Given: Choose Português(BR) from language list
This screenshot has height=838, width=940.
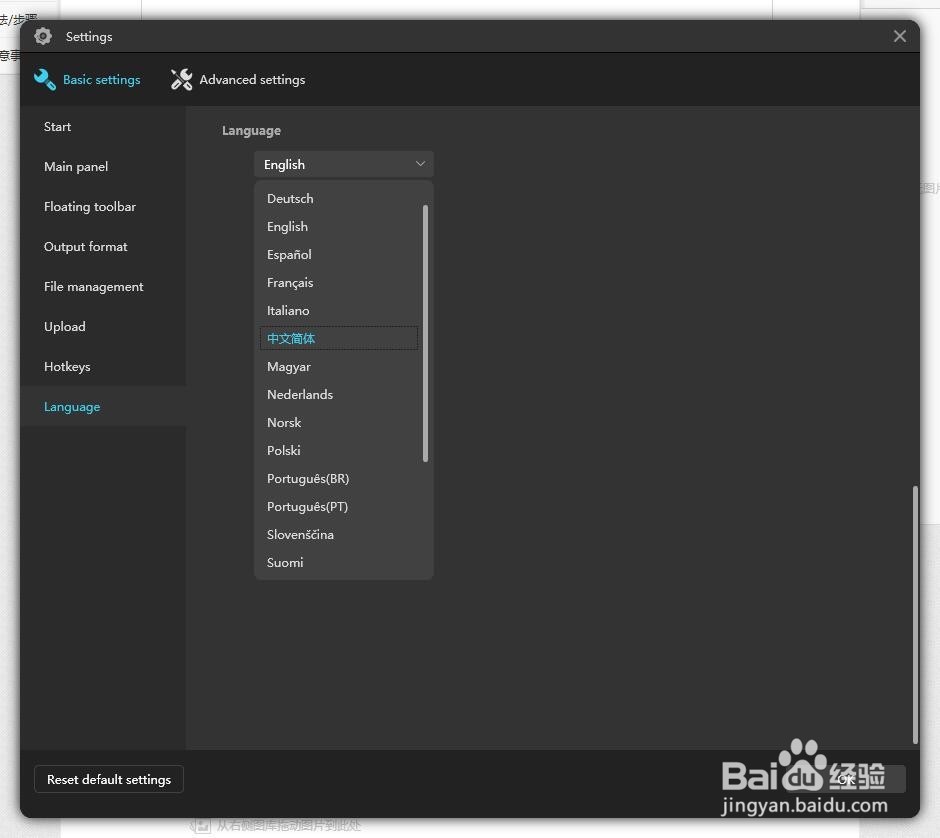Looking at the screenshot, I should click(339, 478).
